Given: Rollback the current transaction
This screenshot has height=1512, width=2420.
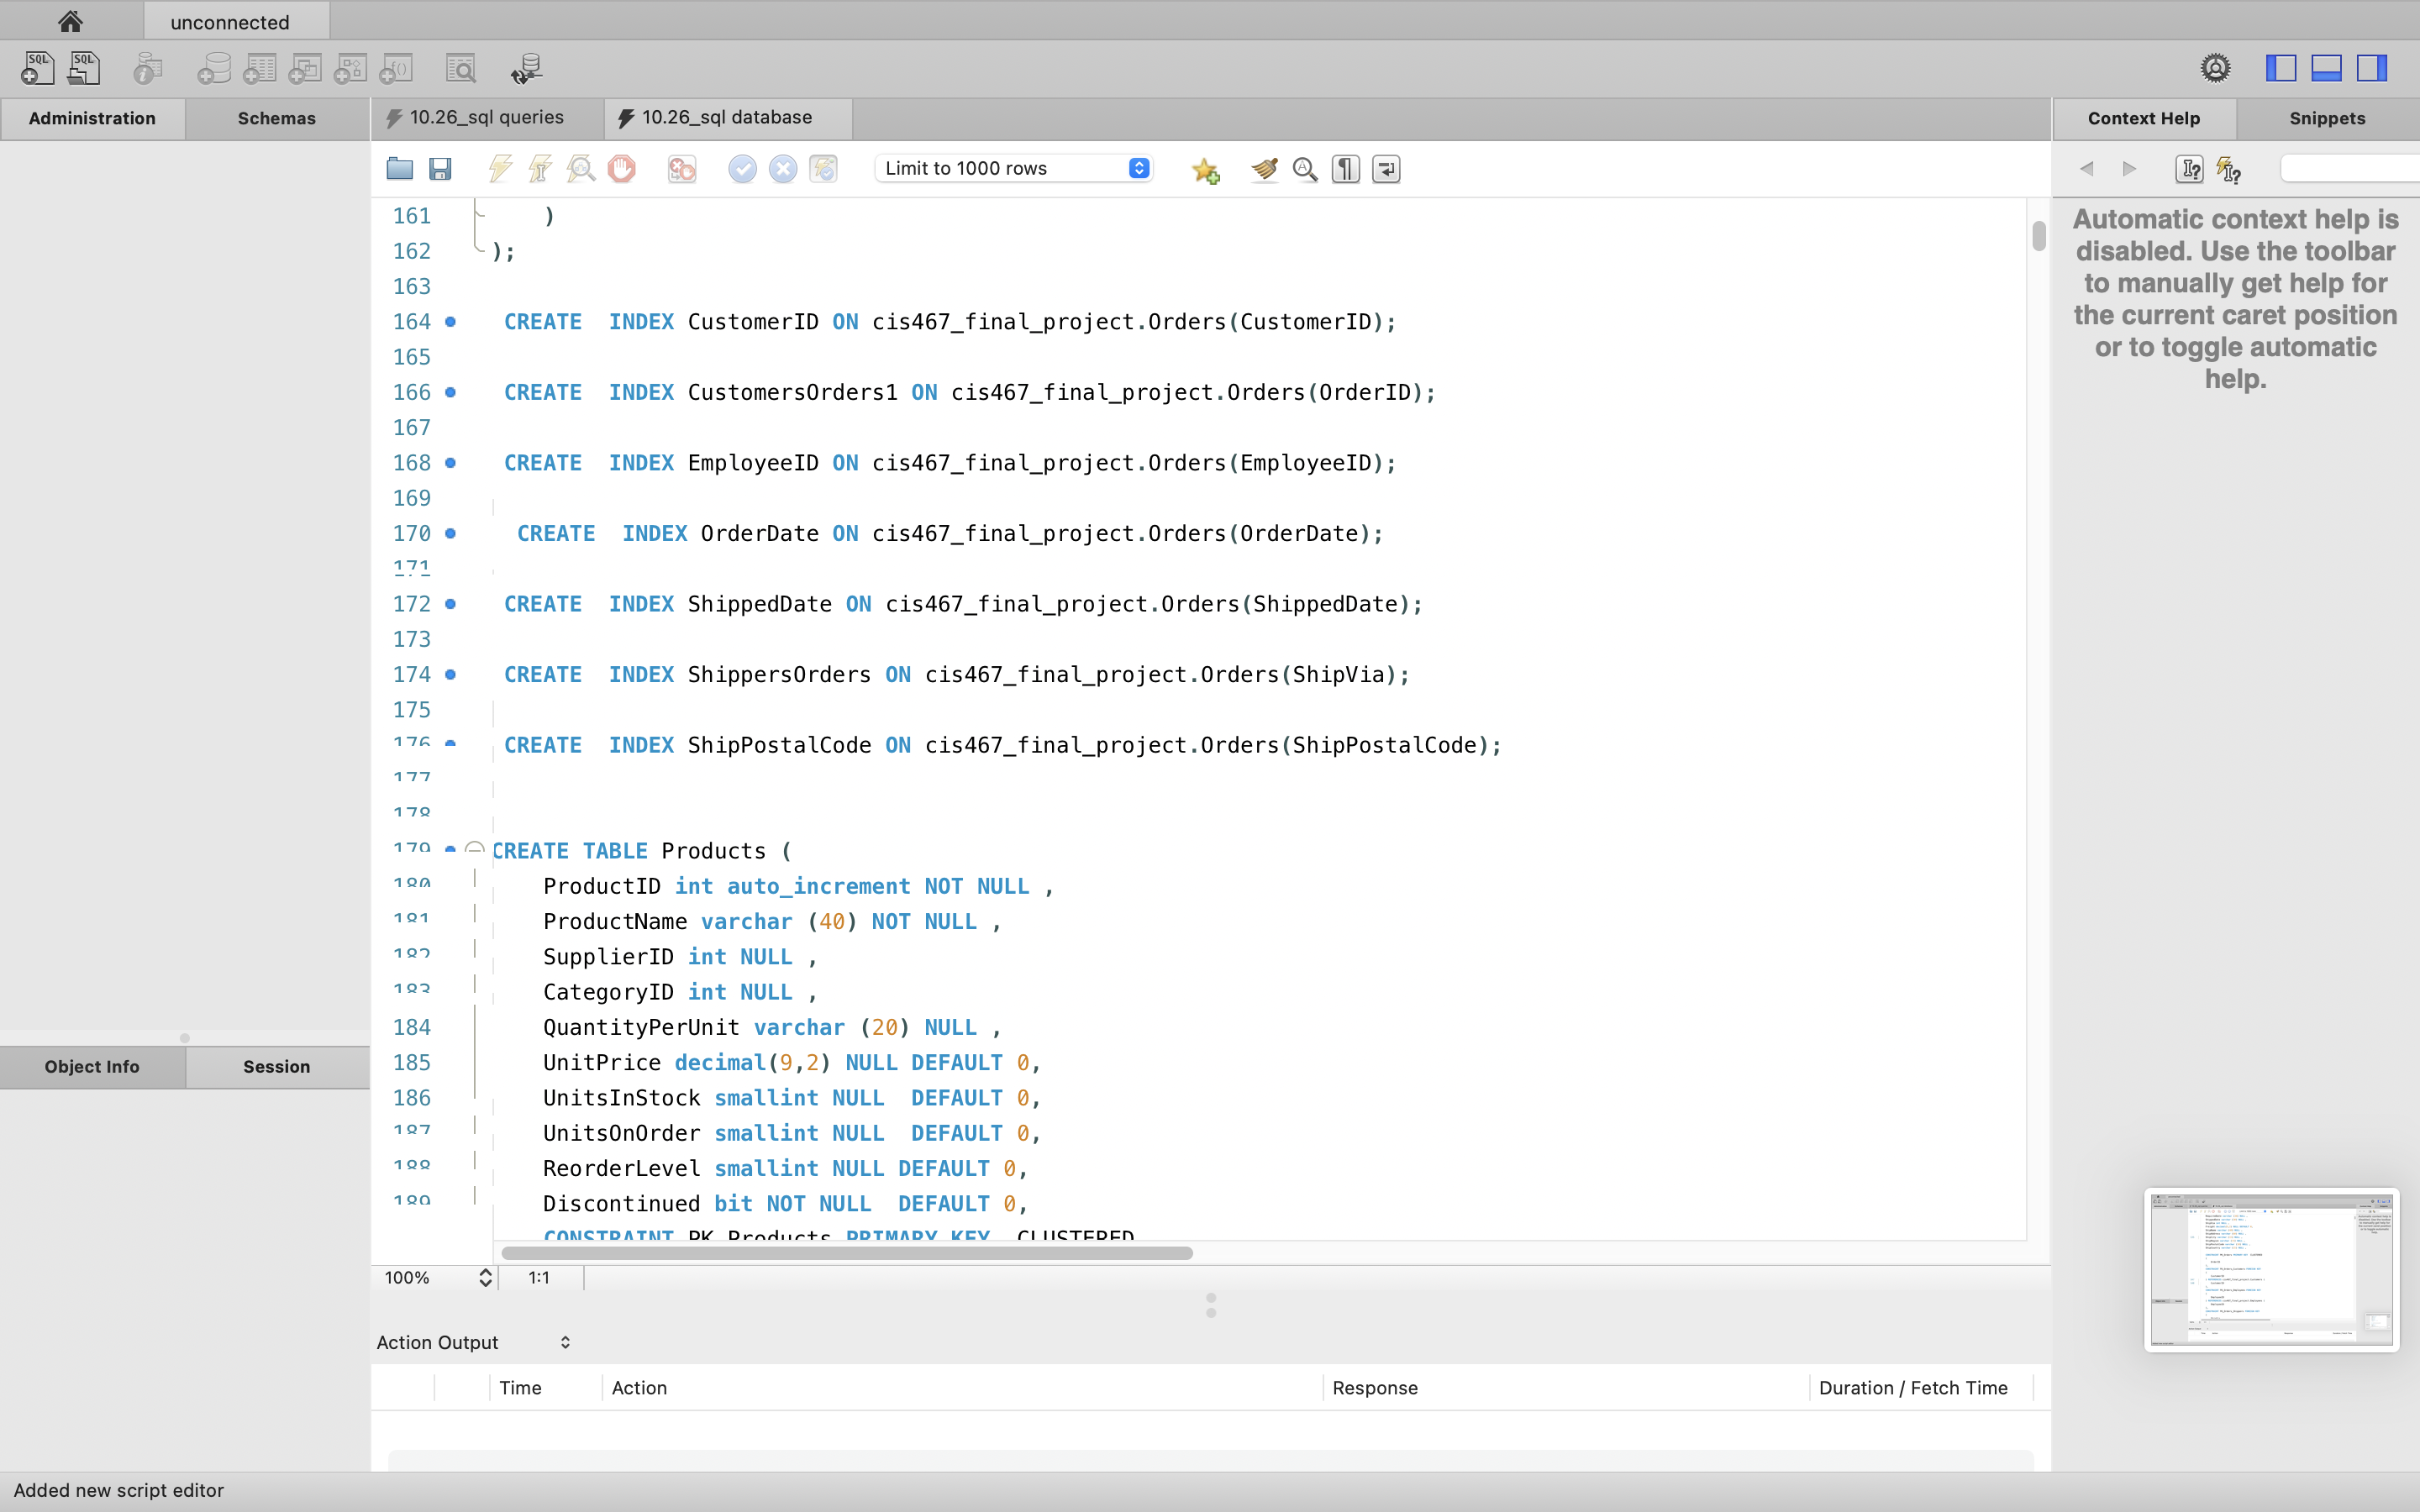Looking at the screenshot, I should [x=783, y=169].
